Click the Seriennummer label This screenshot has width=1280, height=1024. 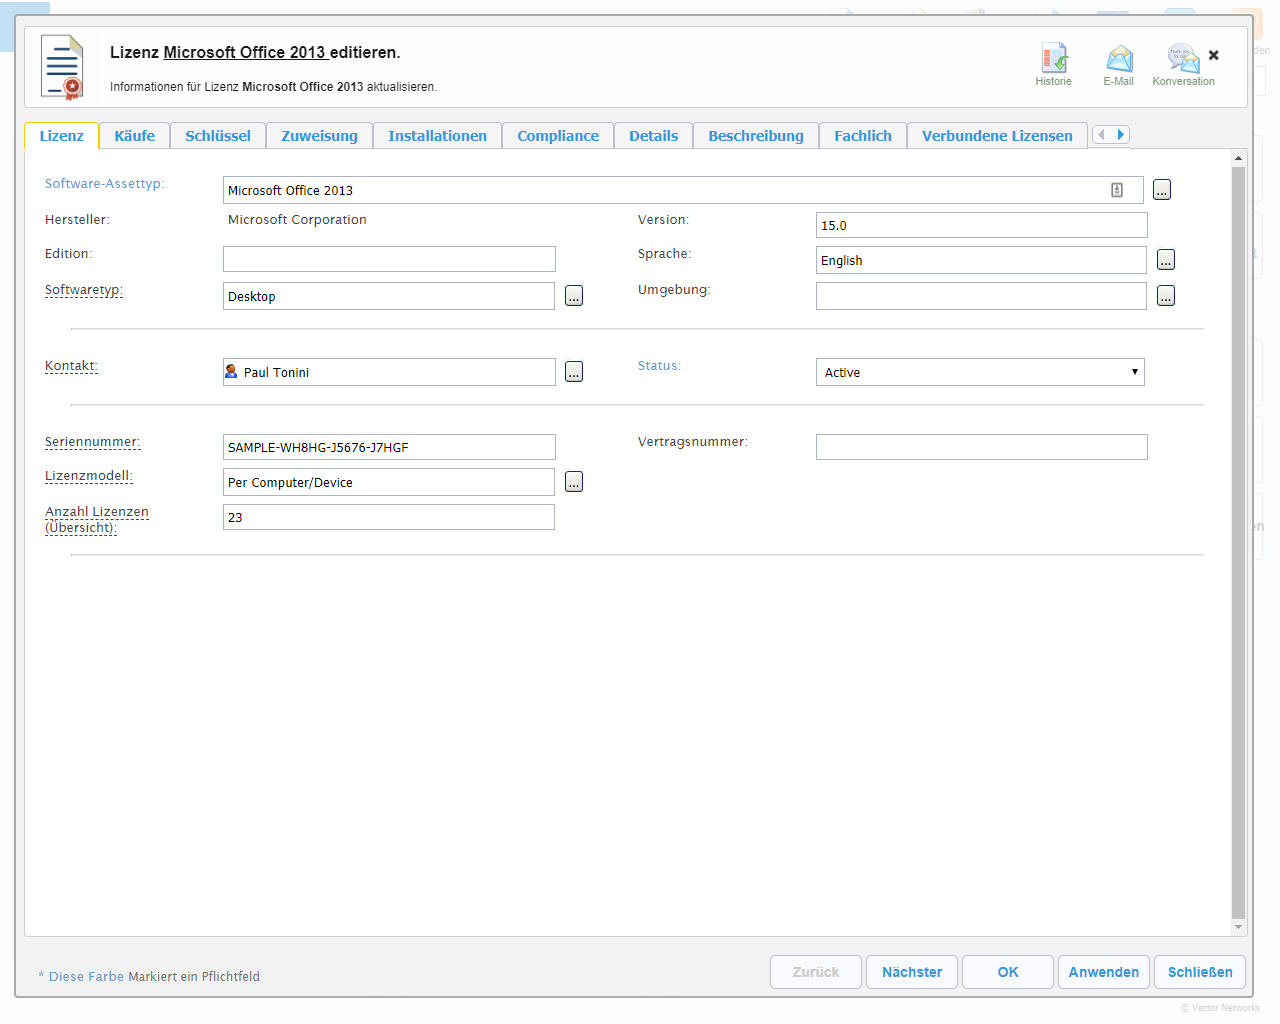[93, 442]
